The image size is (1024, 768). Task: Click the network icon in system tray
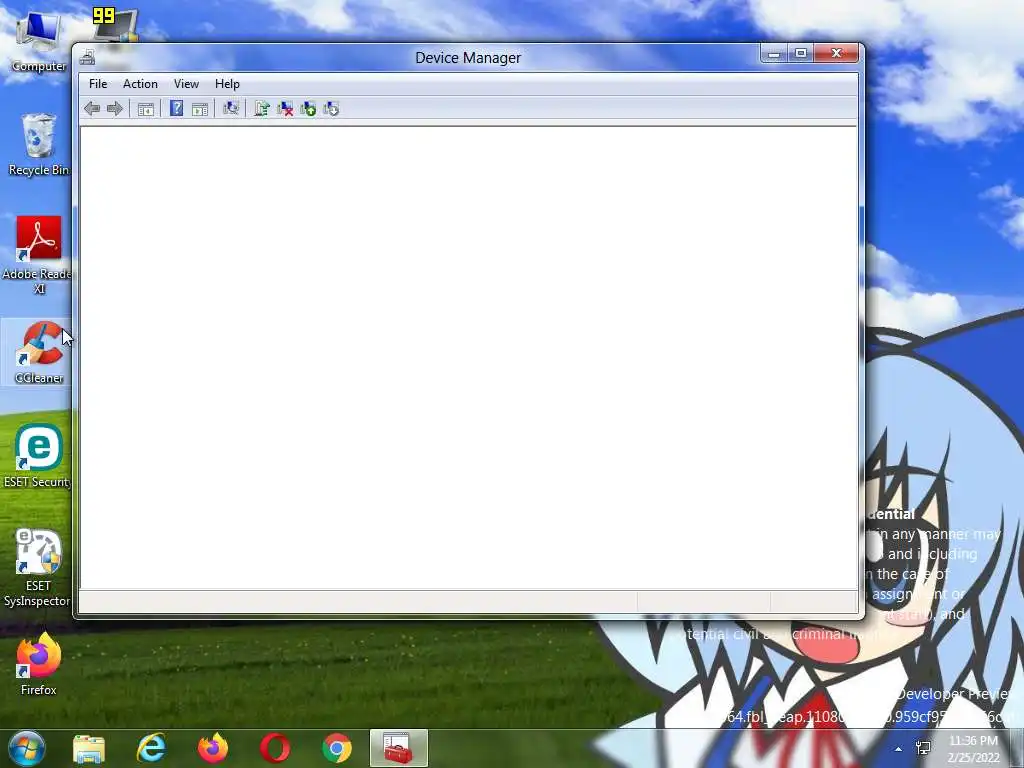pos(923,748)
